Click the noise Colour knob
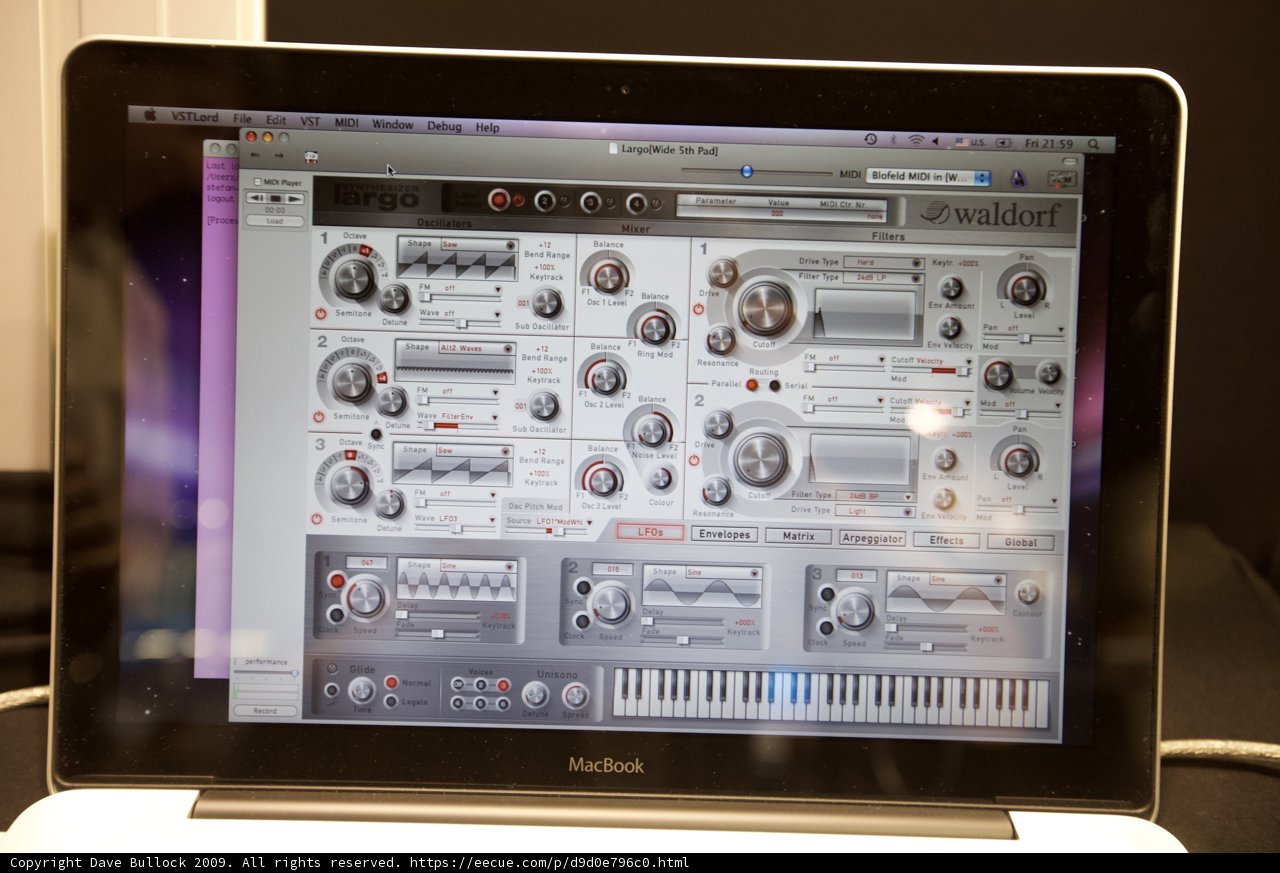This screenshot has width=1280, height=873. [x=660, y=478]
